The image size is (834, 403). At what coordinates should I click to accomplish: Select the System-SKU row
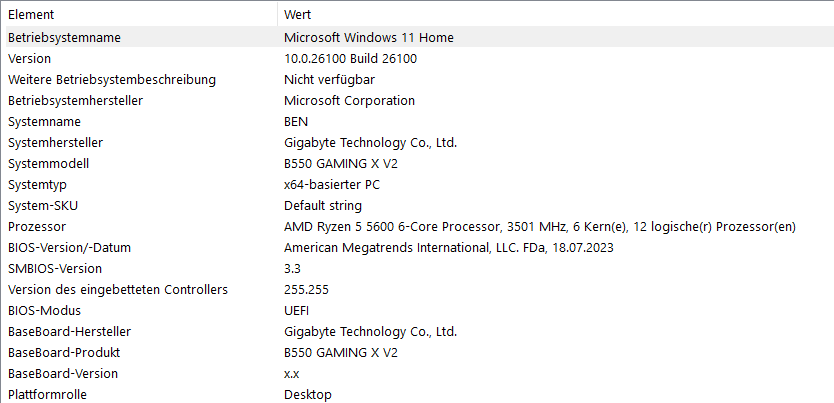pyautogui.click(x=43, y=205)
